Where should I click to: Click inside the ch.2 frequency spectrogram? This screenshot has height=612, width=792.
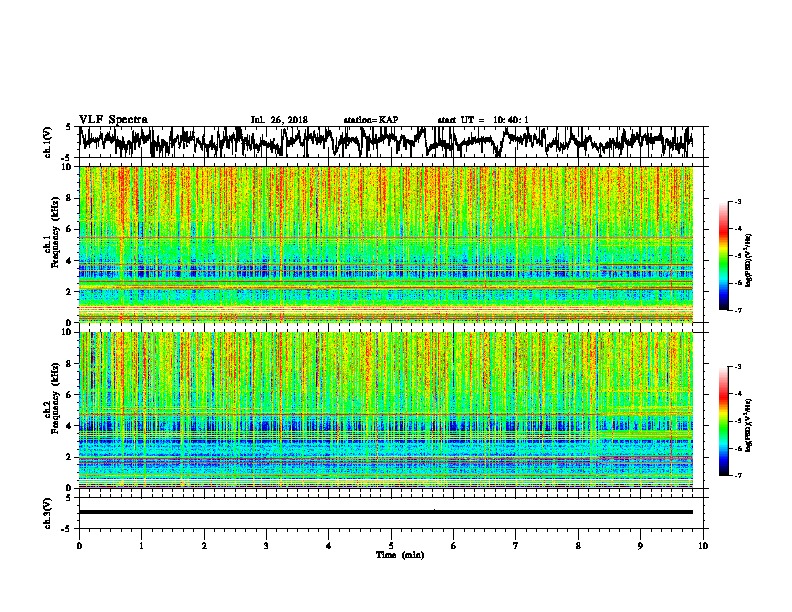point(386,410)
